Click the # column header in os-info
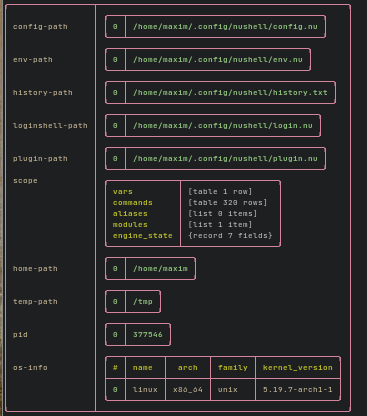367x416 pixels. click(x=115, y=368)
